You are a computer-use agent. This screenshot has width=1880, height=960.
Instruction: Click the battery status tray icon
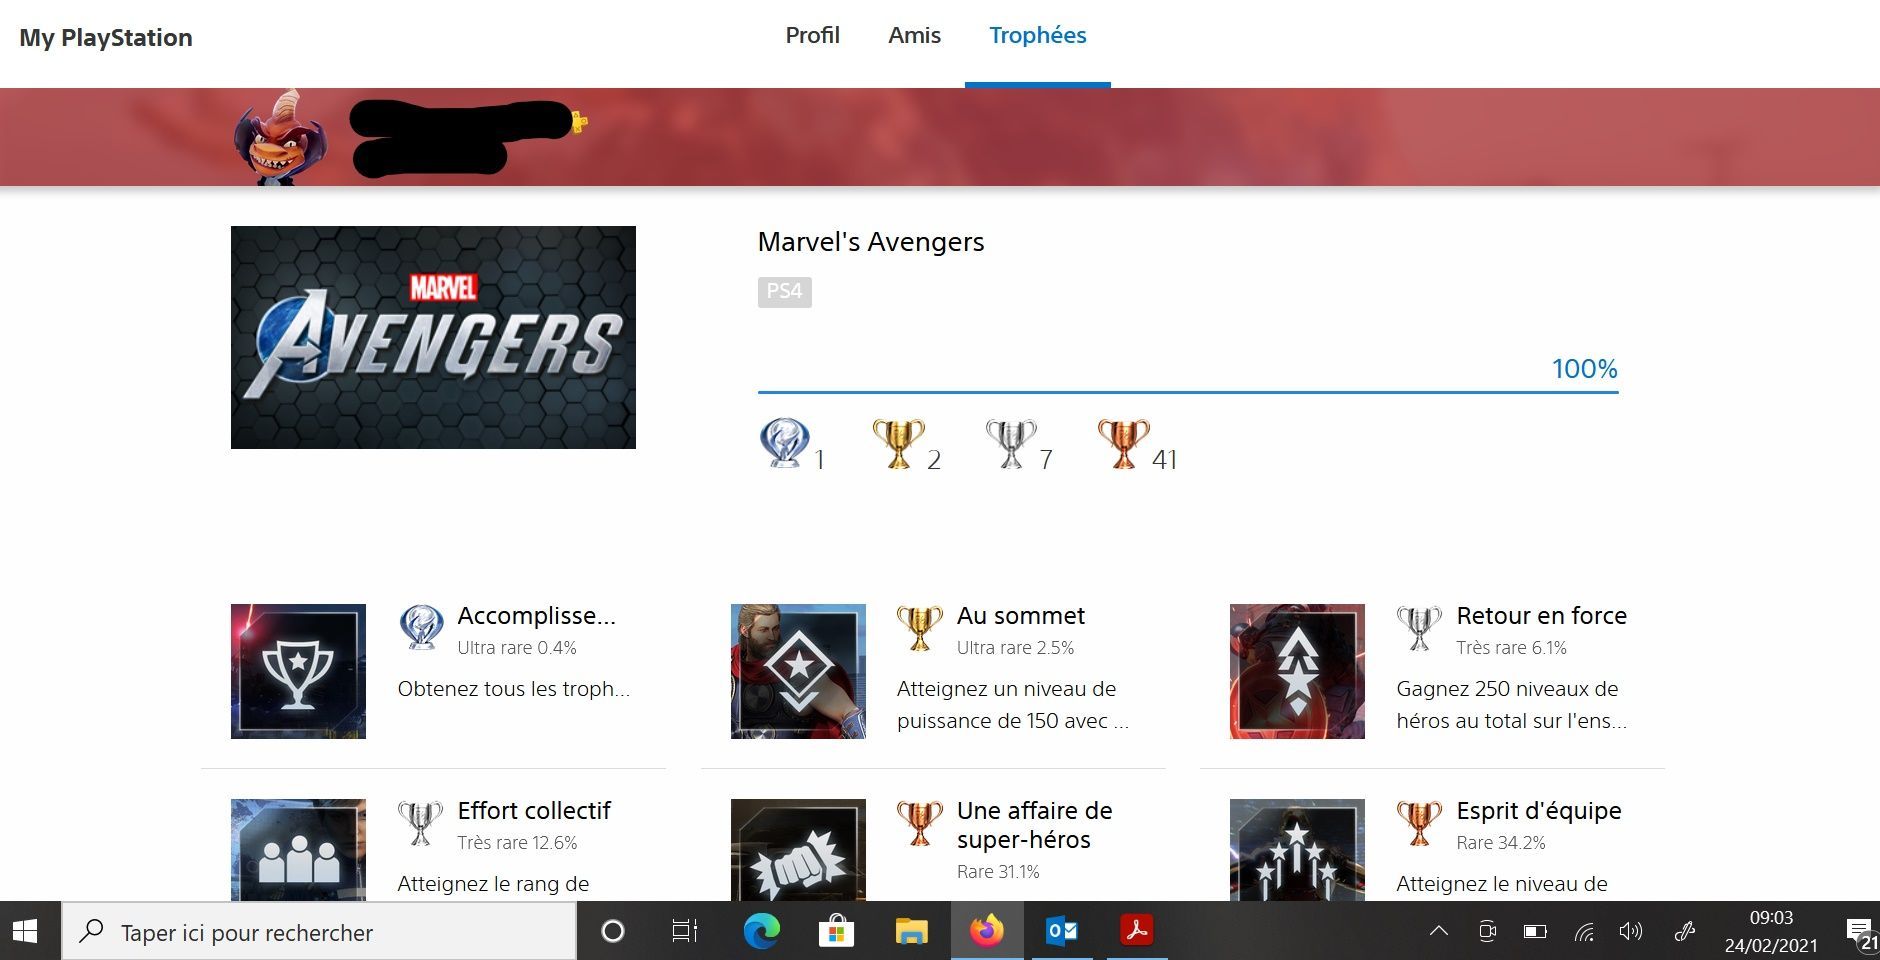tap(1535, 931)
